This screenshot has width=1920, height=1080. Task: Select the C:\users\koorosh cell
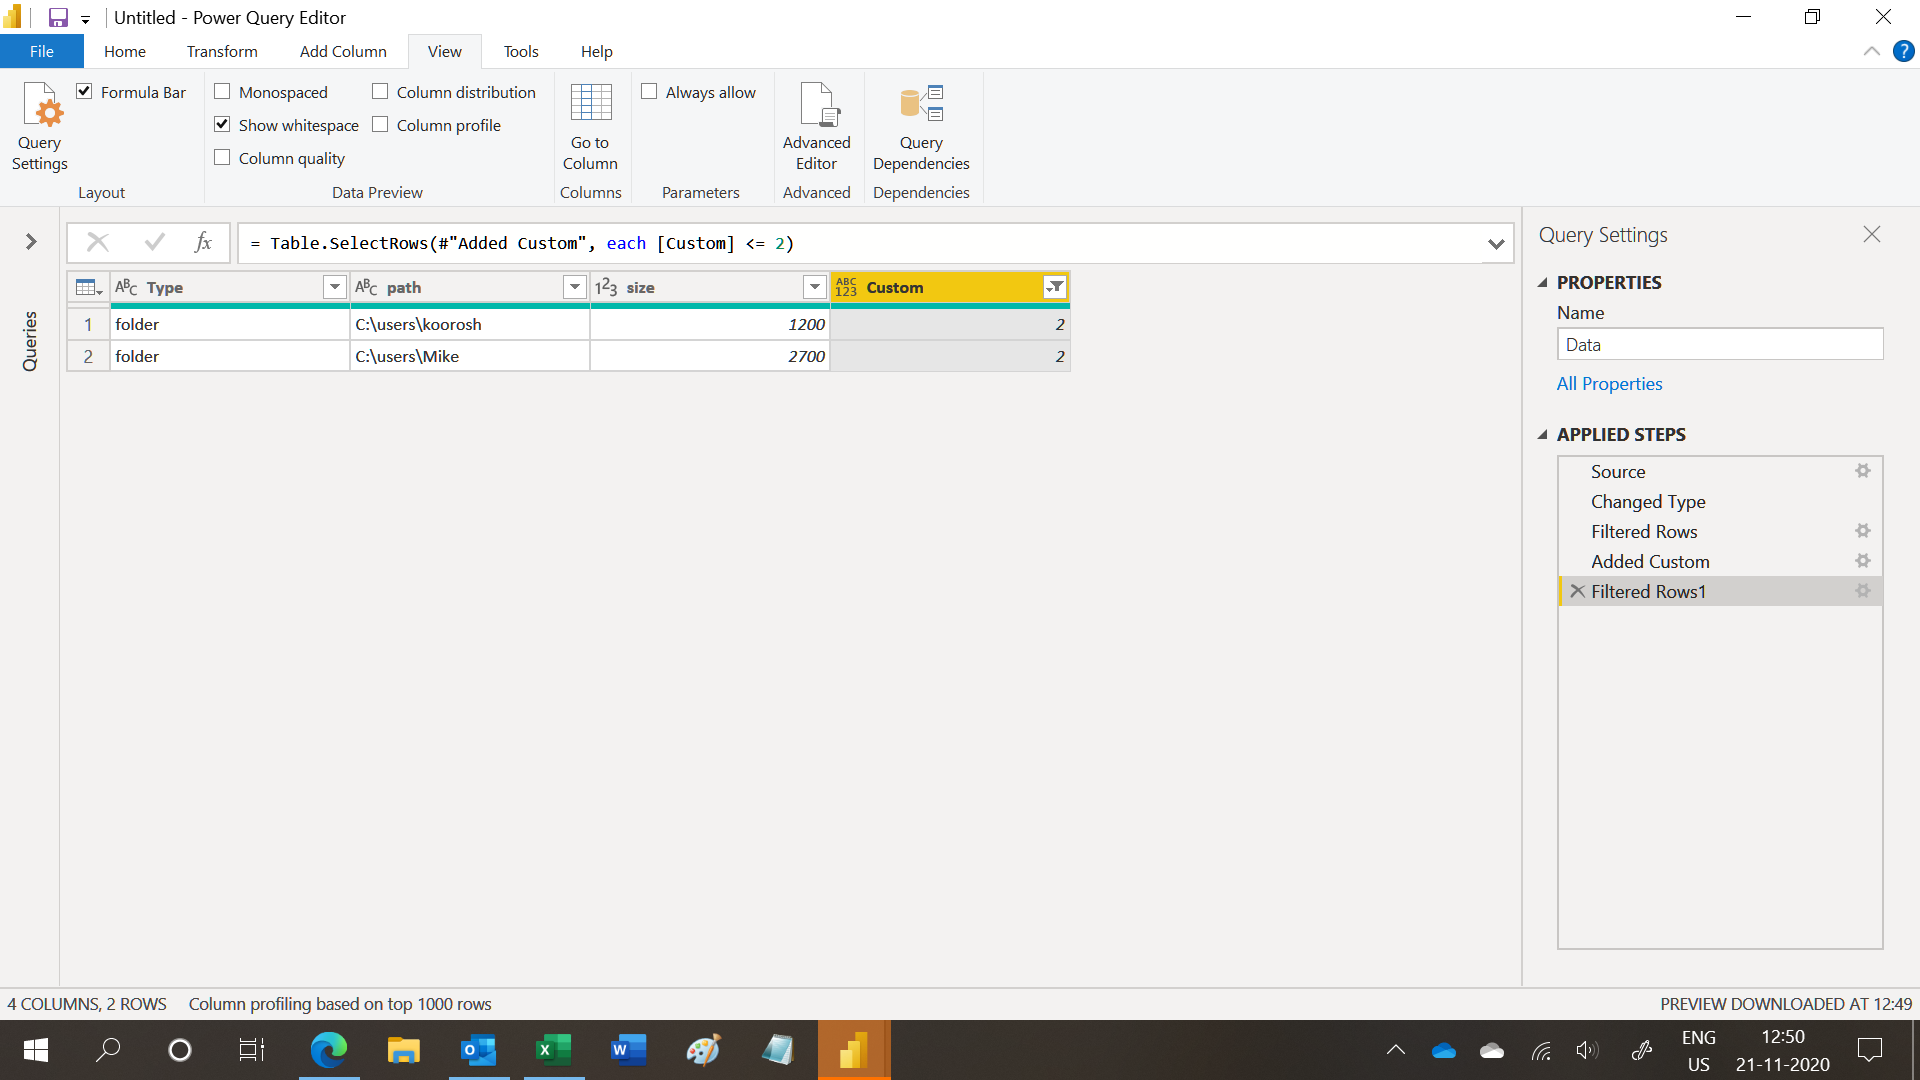coord(470,324)
